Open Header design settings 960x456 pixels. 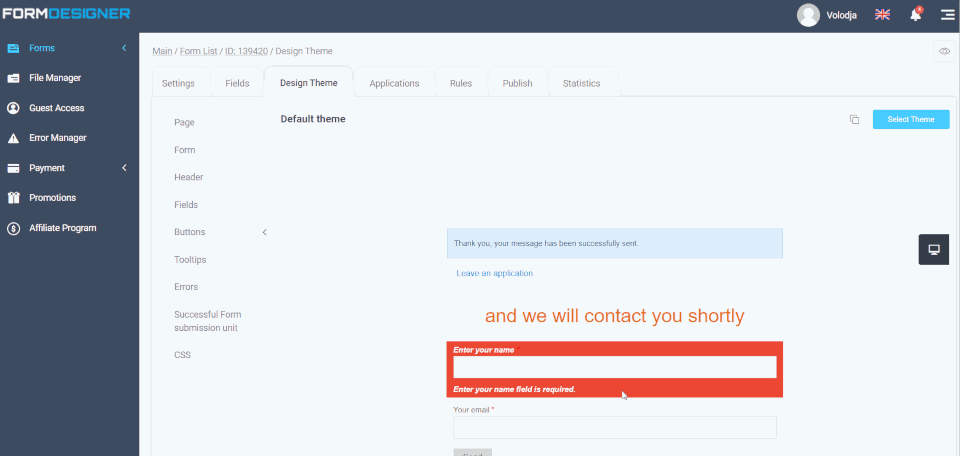189,177
